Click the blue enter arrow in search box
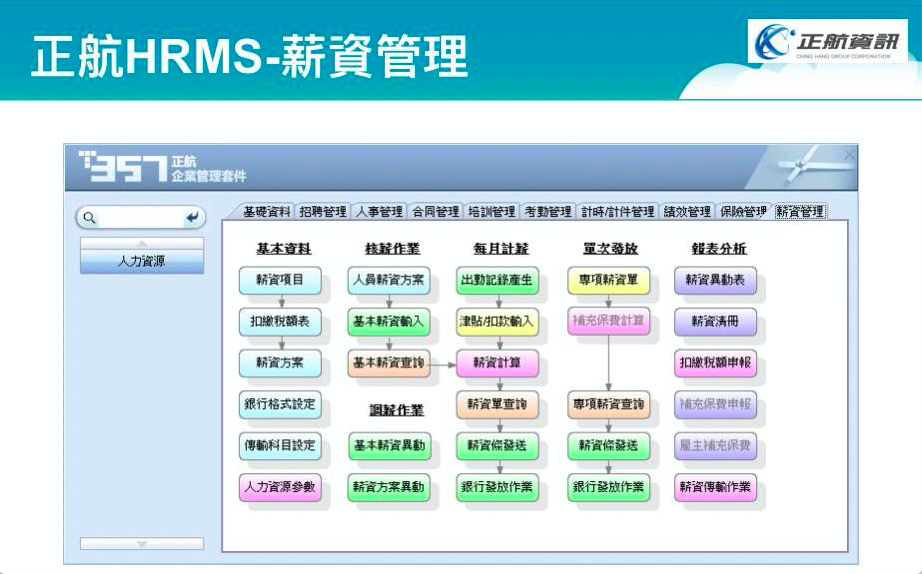922x574 pixels. tap(192, 218)
